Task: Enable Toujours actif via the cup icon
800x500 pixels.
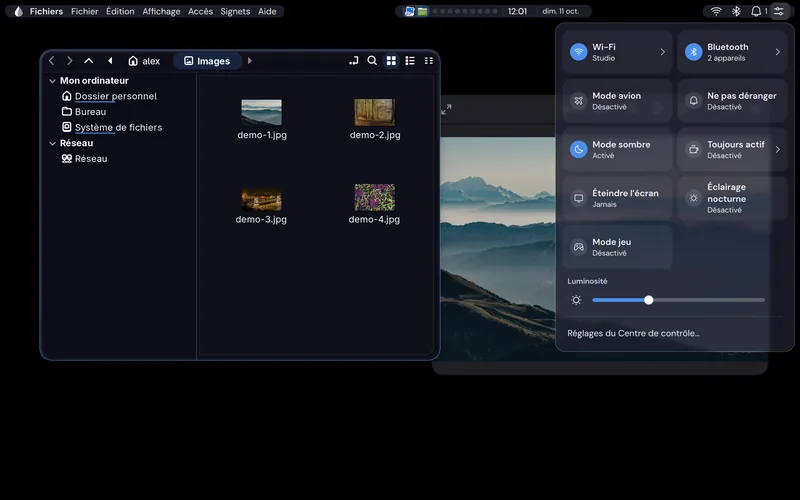Action: coord(693,149)
